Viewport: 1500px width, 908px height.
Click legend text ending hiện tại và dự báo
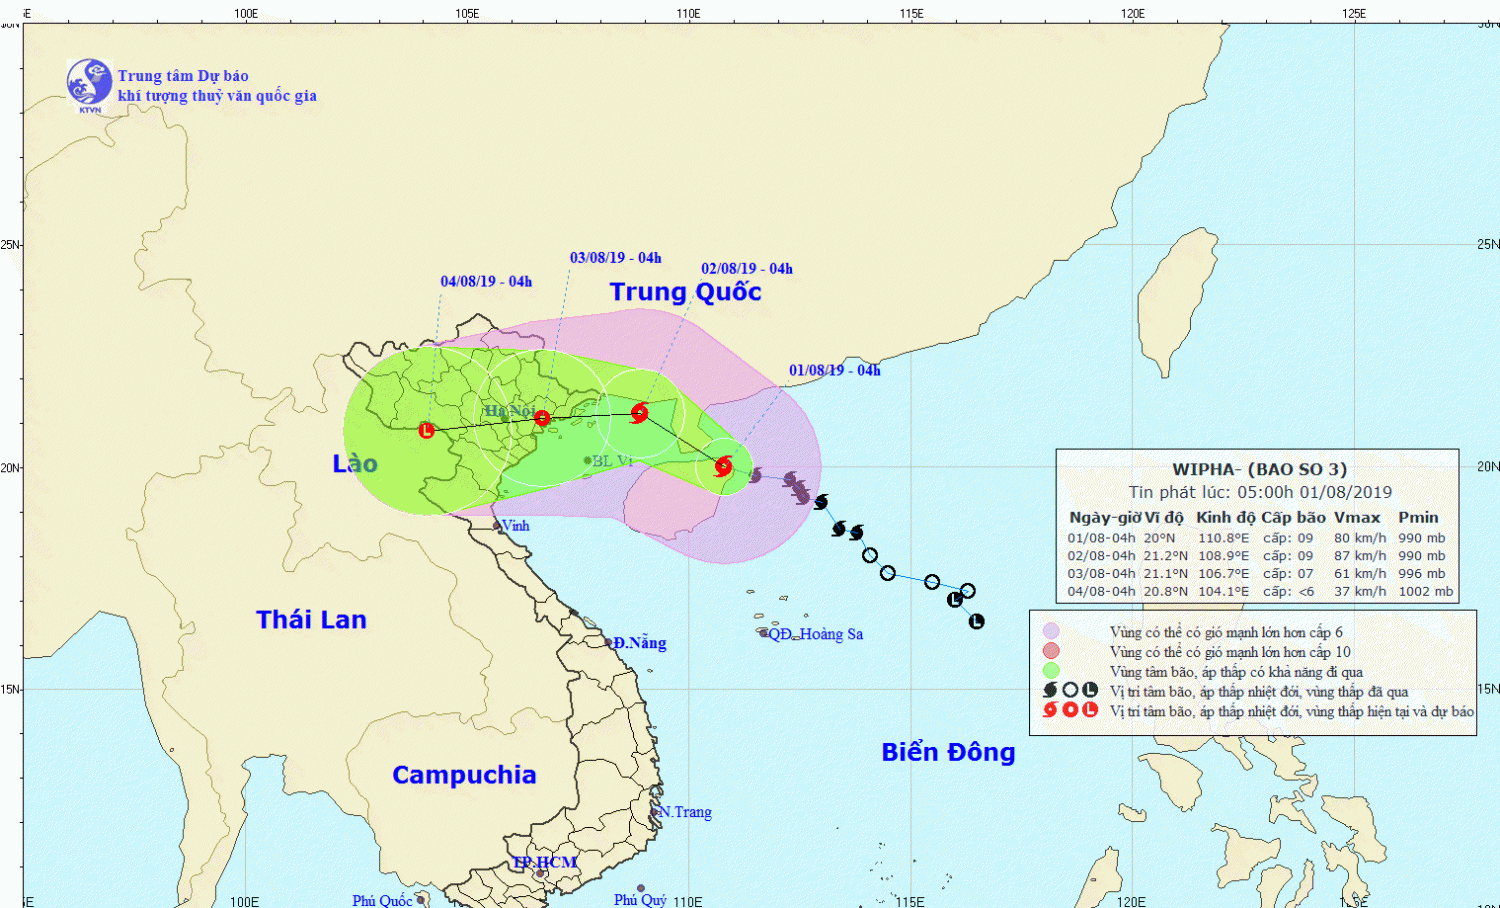1292,712
